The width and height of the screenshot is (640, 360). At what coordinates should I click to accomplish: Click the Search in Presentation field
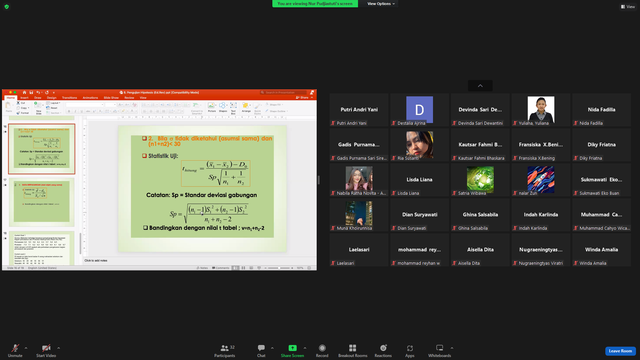pyautogui.click(x=283, y=93)
